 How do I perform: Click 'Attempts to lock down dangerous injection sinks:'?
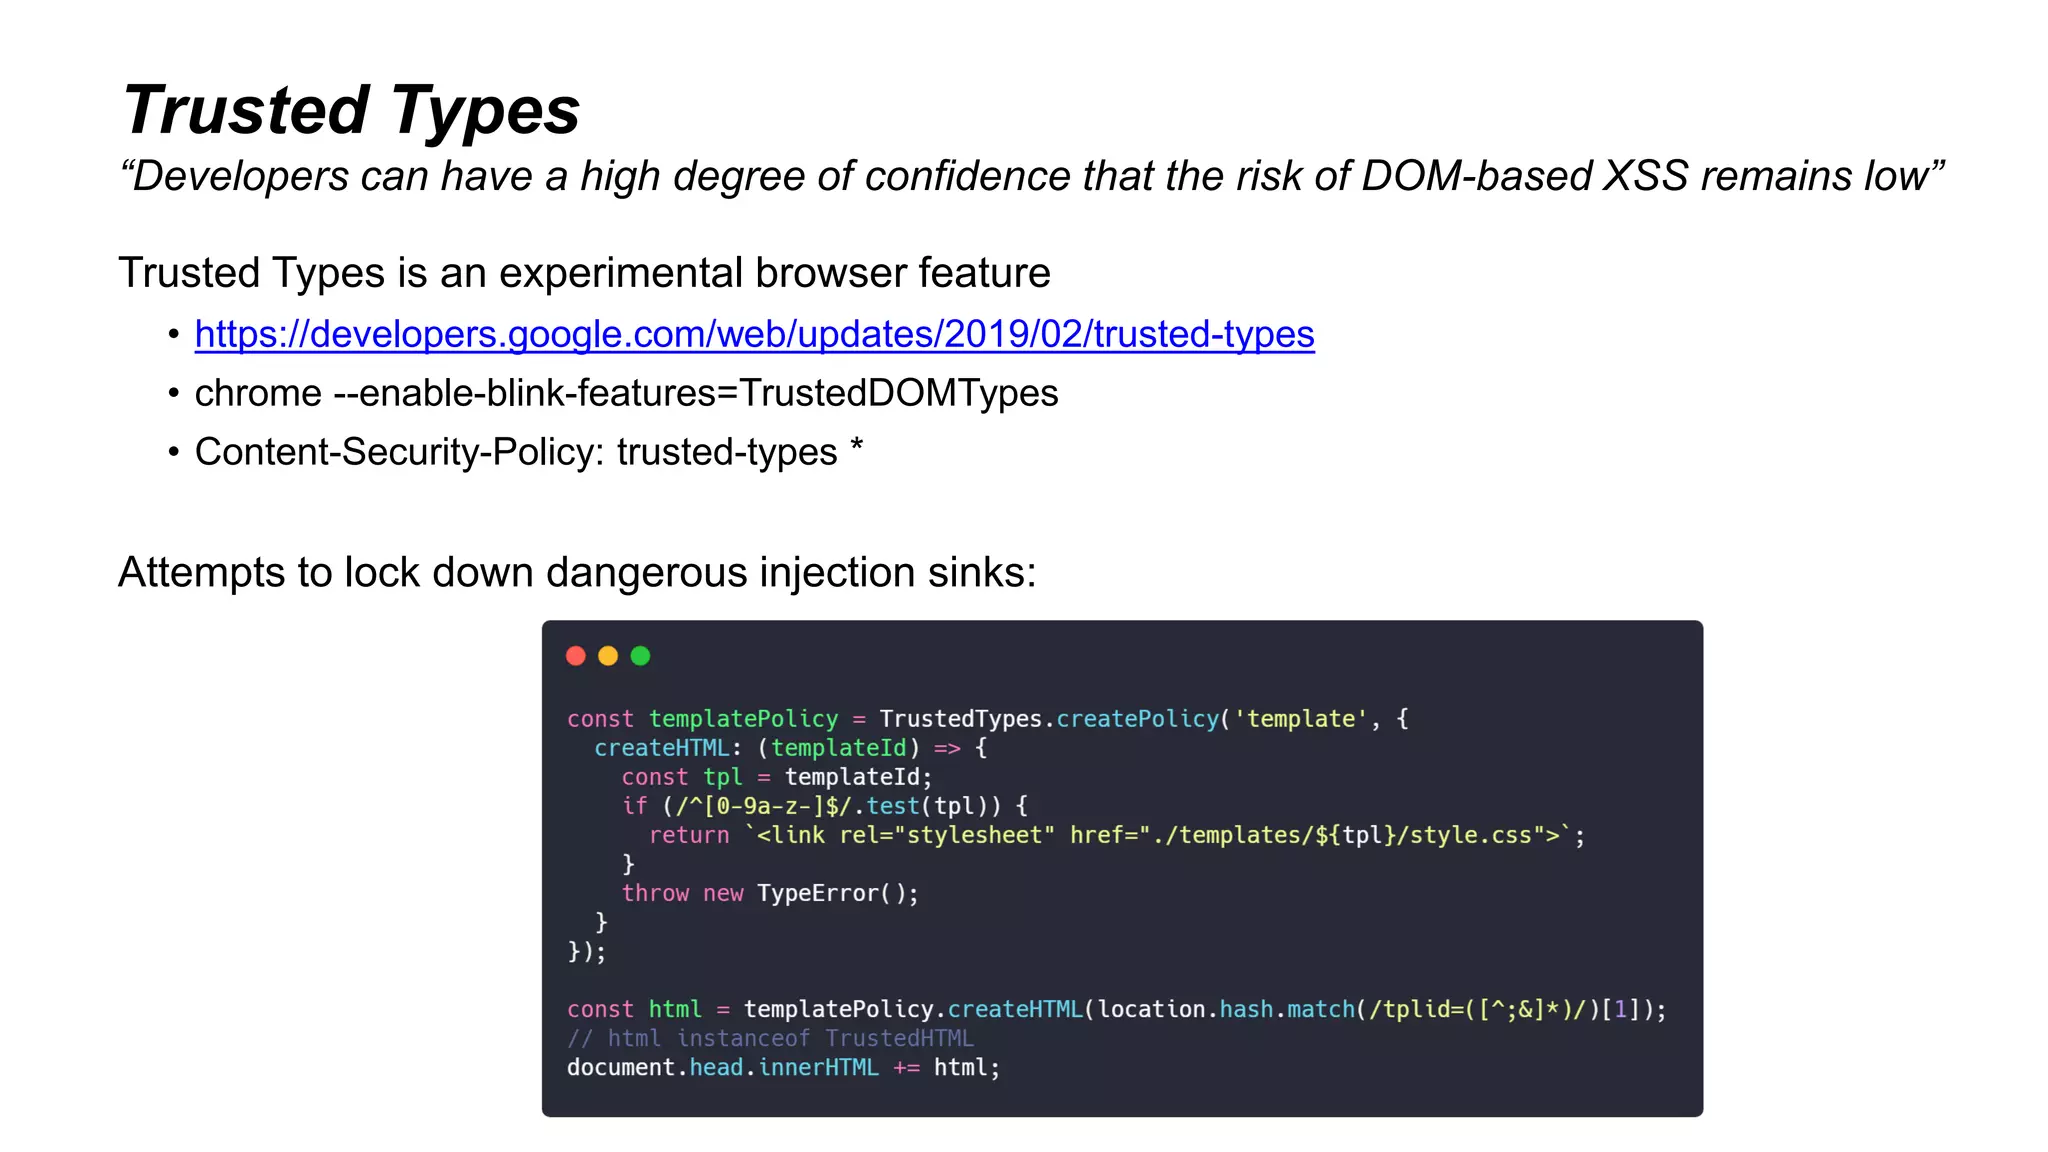577,572
